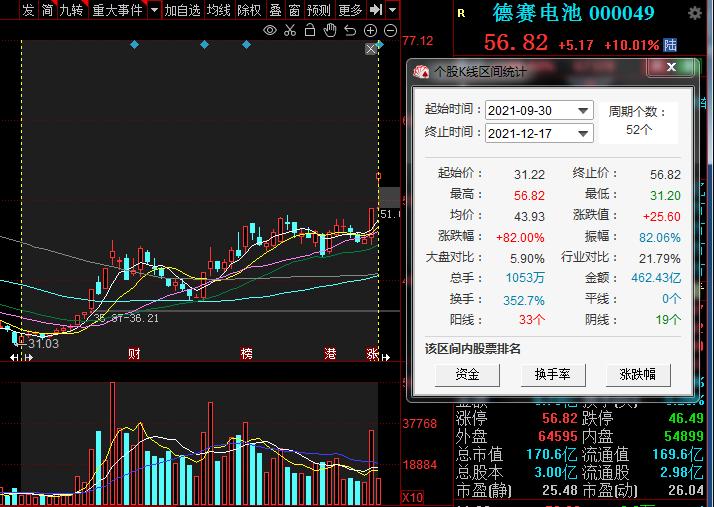This screenshot has height=507, width=714.
Task: Click the 陆 badge next to price change
Action: pos(670,45)
